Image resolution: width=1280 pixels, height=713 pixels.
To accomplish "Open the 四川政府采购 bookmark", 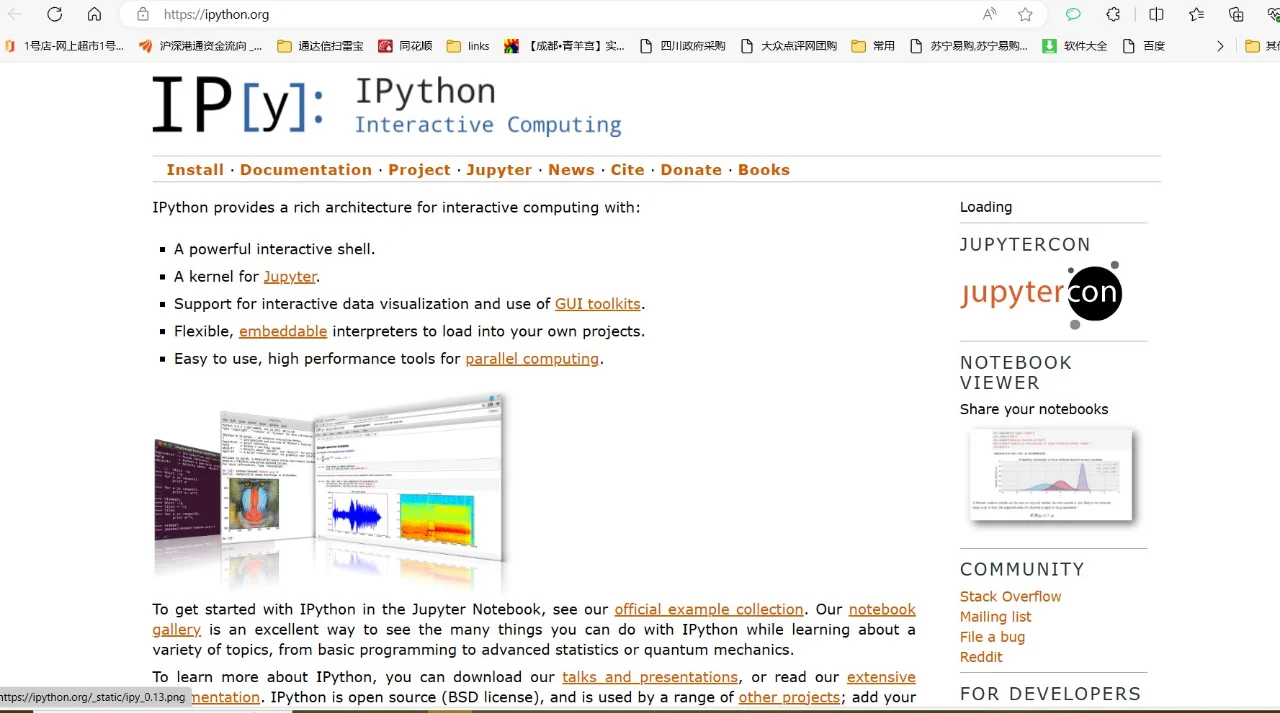I will click(682, 46).
